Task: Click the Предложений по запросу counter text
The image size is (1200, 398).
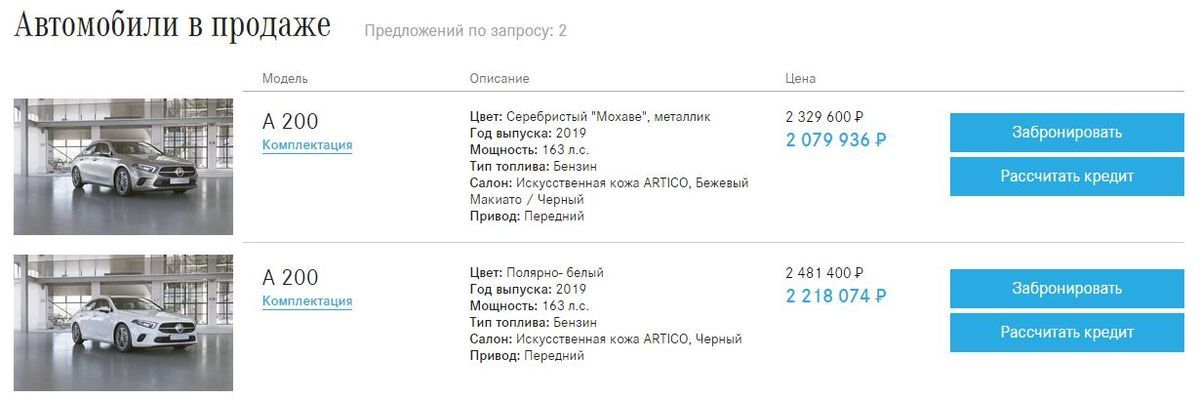Action: 465,31
